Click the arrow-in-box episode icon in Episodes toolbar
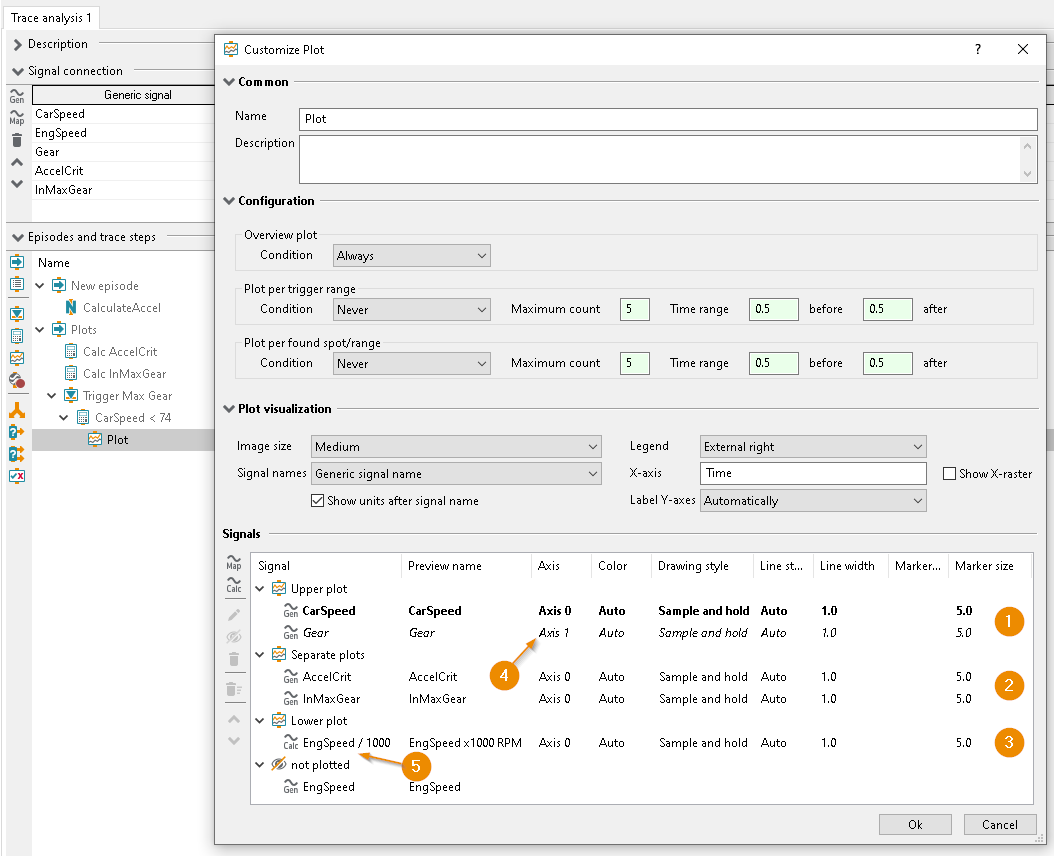The width and height of the screenshot is (1054, 856). 17,262
